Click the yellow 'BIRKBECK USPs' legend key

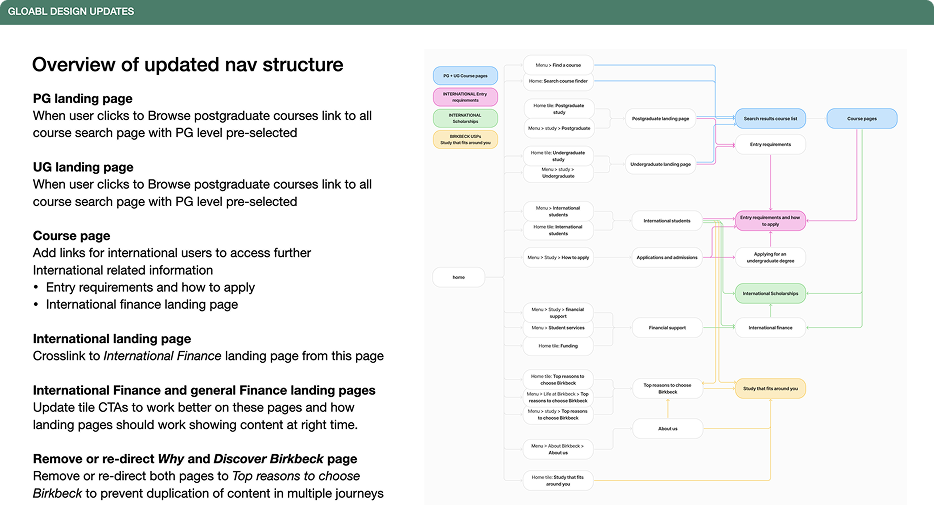tap(465, 139)
